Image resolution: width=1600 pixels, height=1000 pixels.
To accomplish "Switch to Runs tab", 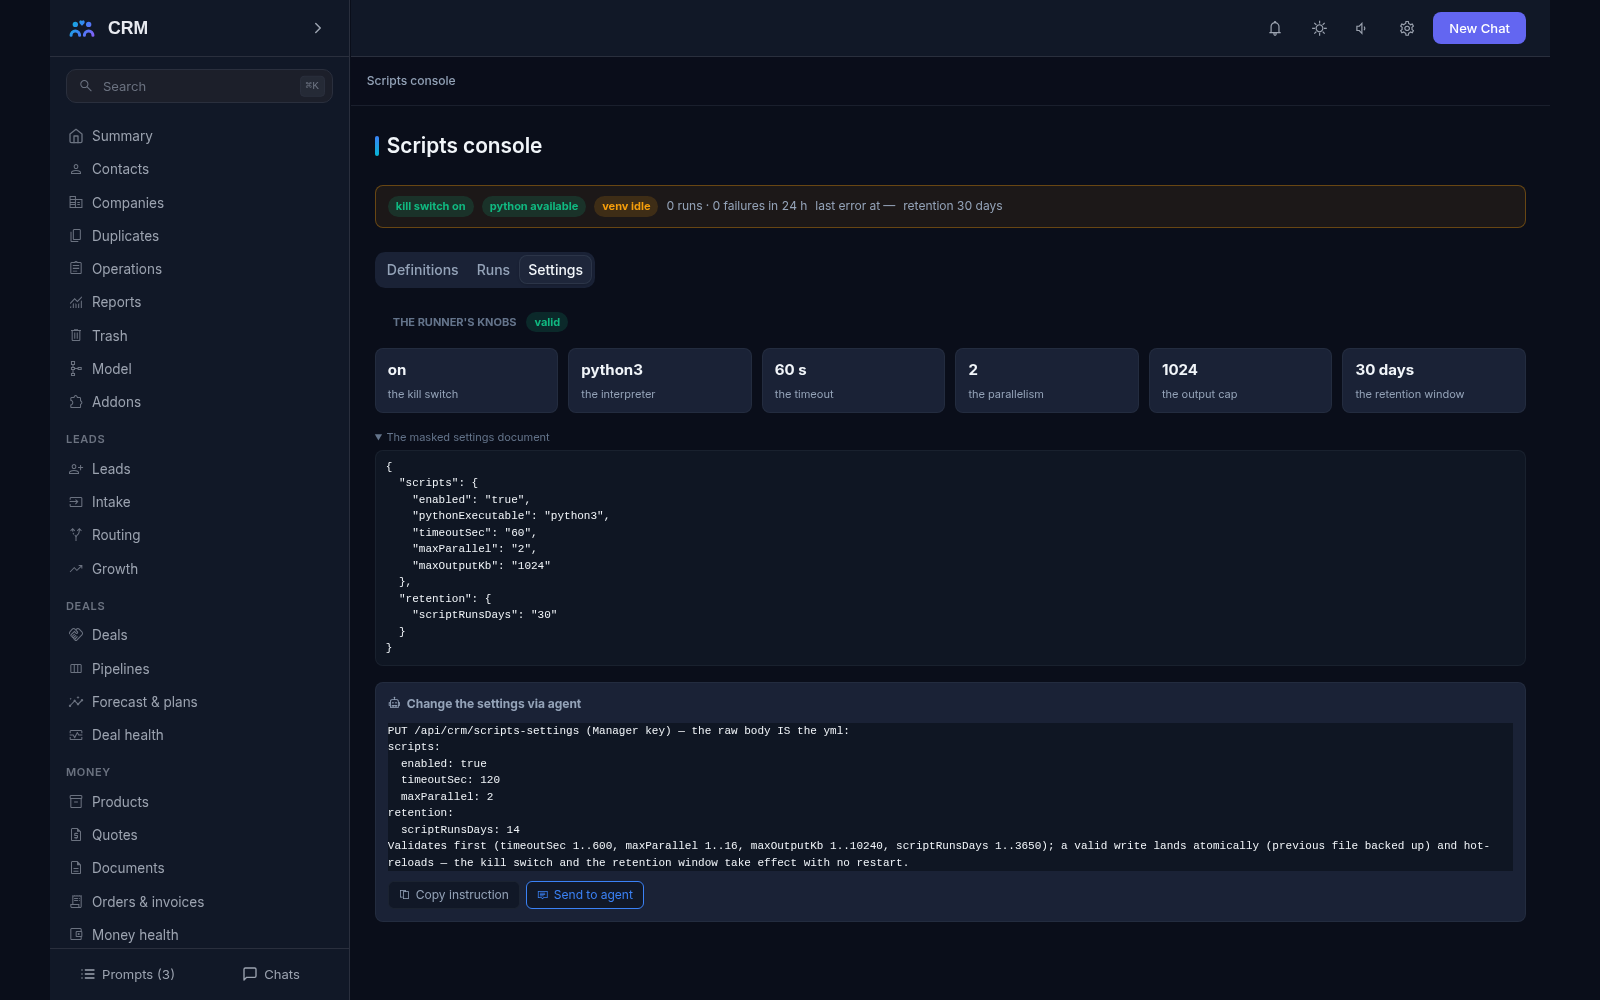I will point(493,270).
